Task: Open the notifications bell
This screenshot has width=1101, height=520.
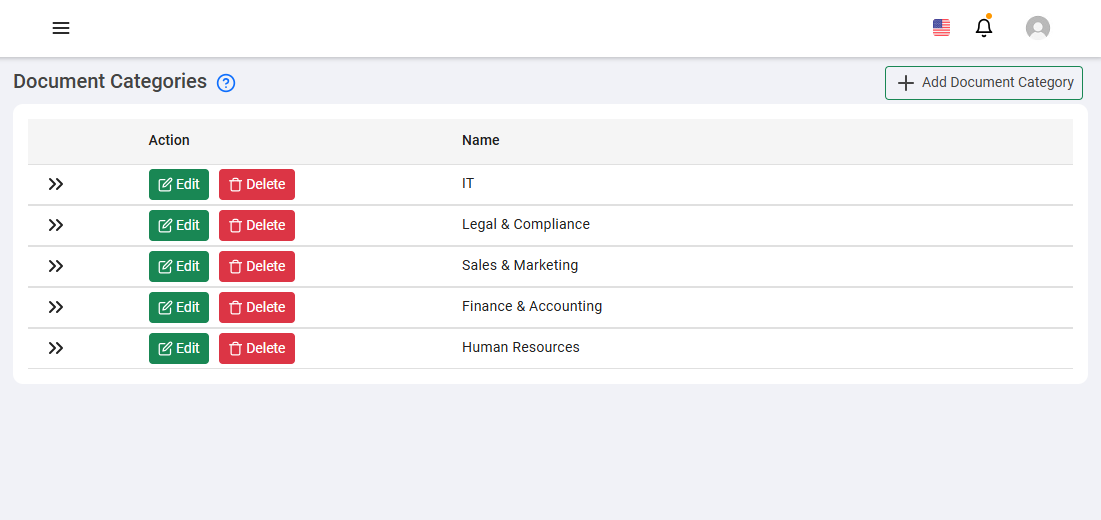Action: coord(984,28)
